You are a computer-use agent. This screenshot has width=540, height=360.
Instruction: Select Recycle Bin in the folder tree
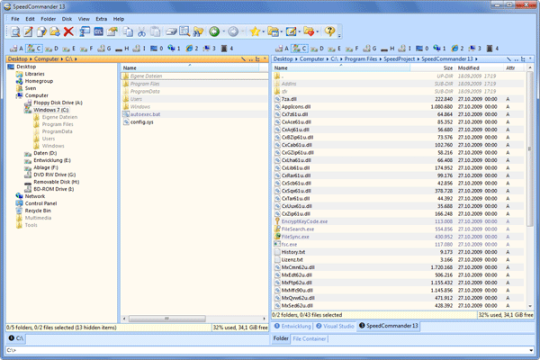click(x=38, y=211)
